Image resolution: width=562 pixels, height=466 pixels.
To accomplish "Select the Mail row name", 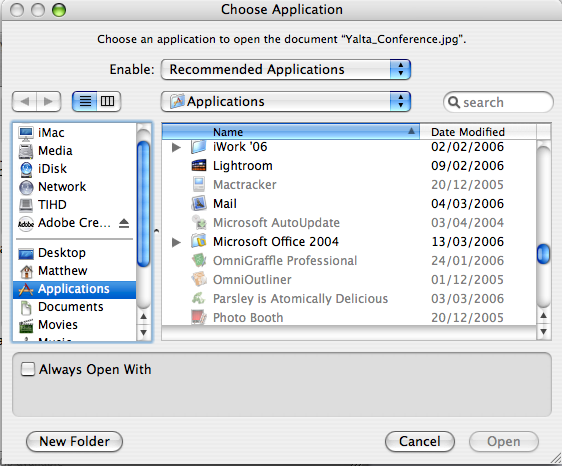I will pos(225,204).
